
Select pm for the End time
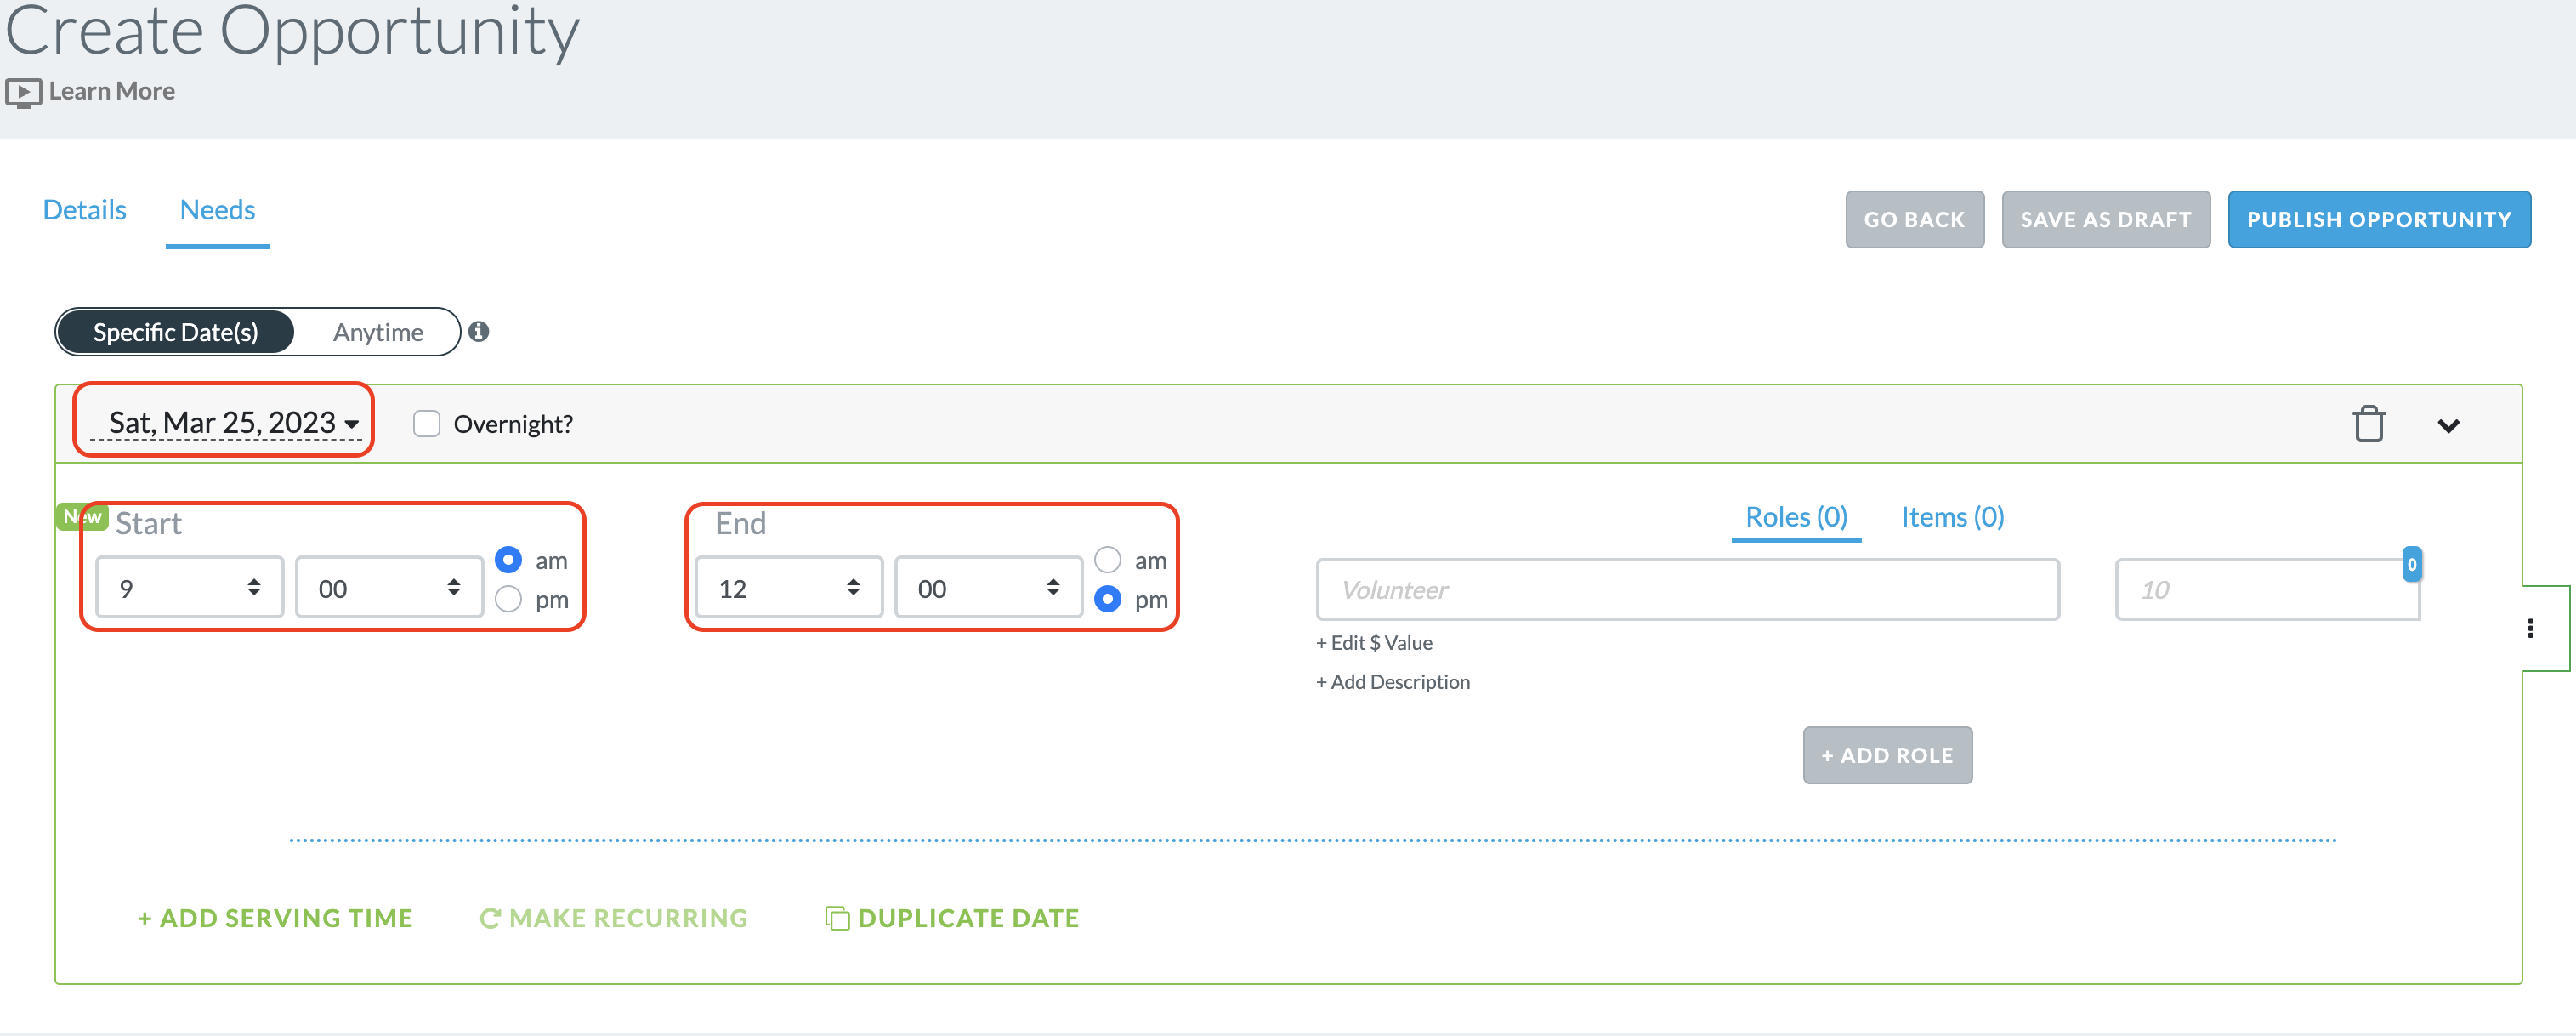coord(1107,599)
